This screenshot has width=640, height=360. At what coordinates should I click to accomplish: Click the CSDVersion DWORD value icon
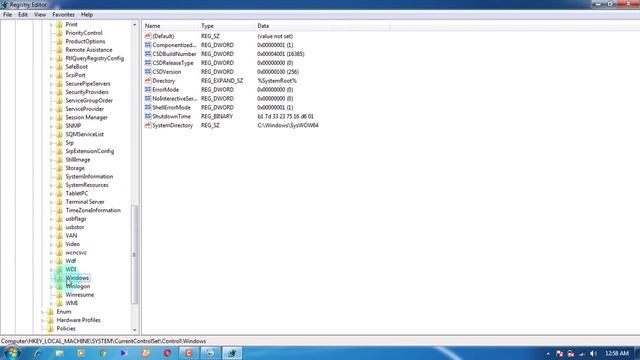(148, 72)
